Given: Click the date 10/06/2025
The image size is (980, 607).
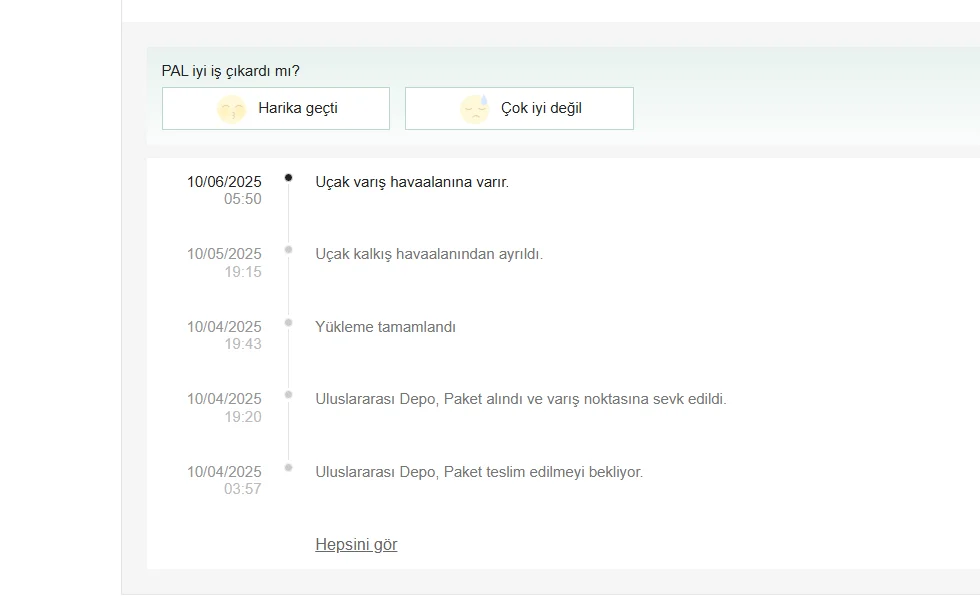Looking at the screenshot, I should coord(224,182).
